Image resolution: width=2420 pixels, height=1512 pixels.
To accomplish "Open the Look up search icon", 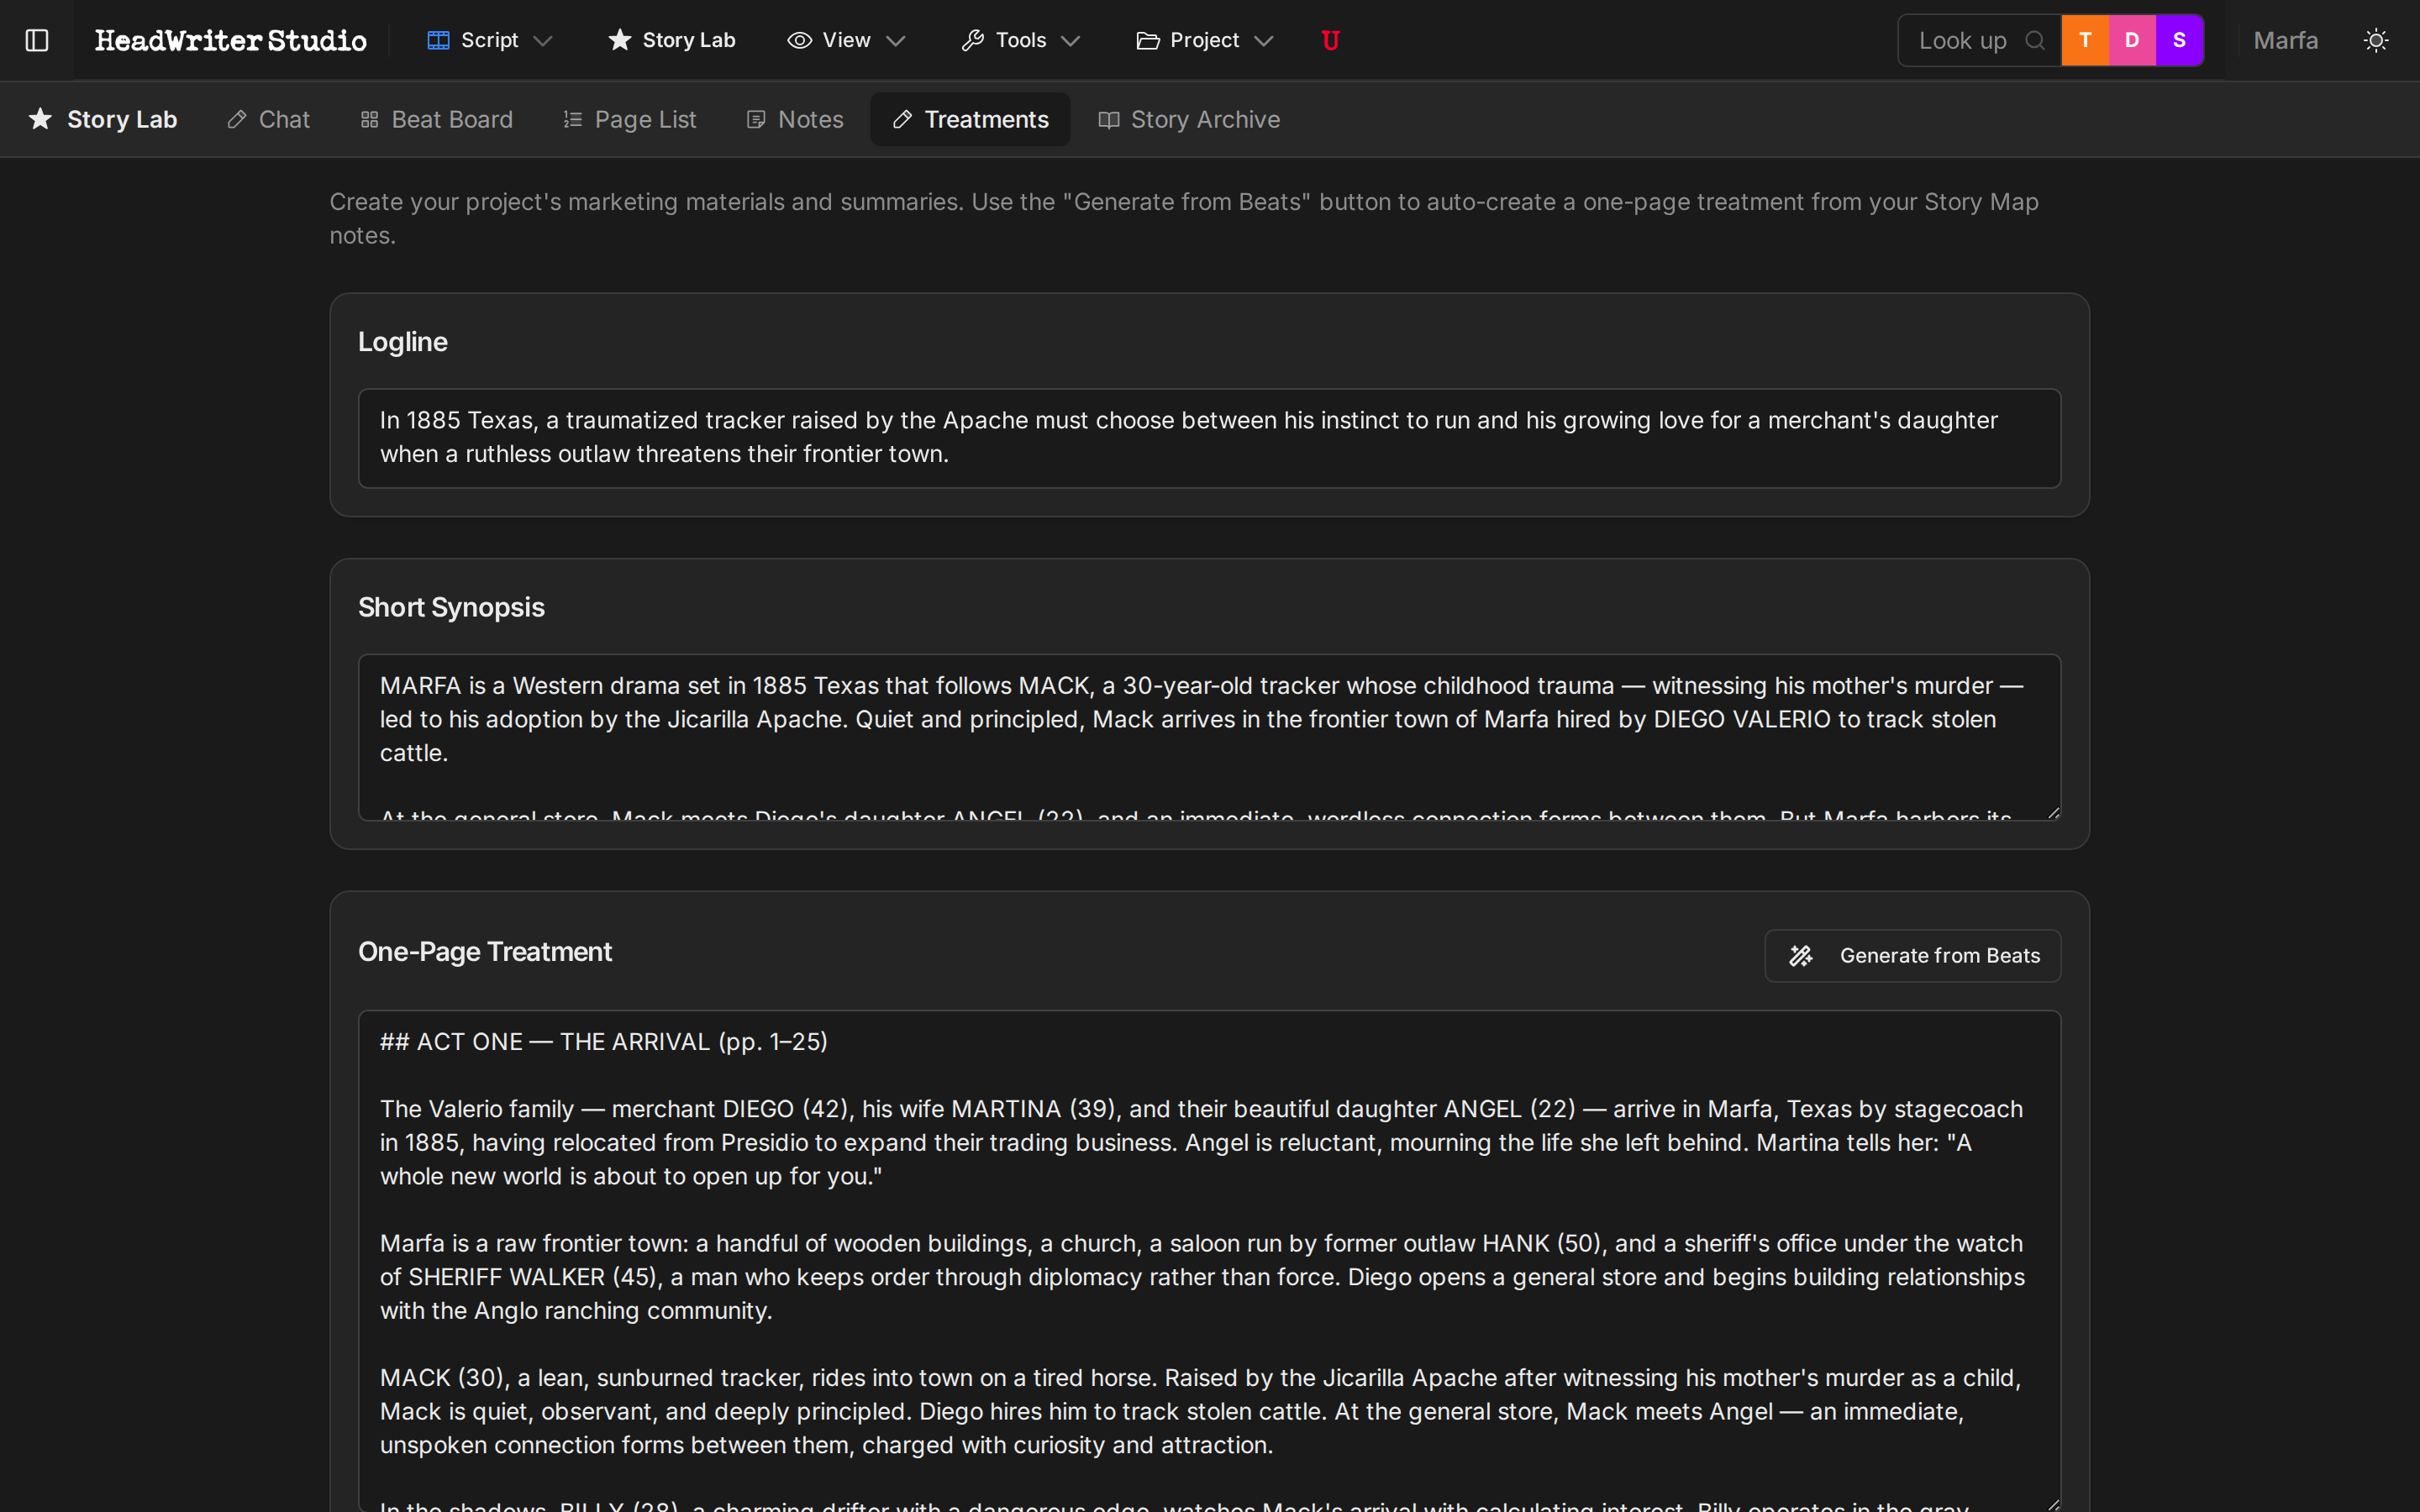I will point(2036,40).
